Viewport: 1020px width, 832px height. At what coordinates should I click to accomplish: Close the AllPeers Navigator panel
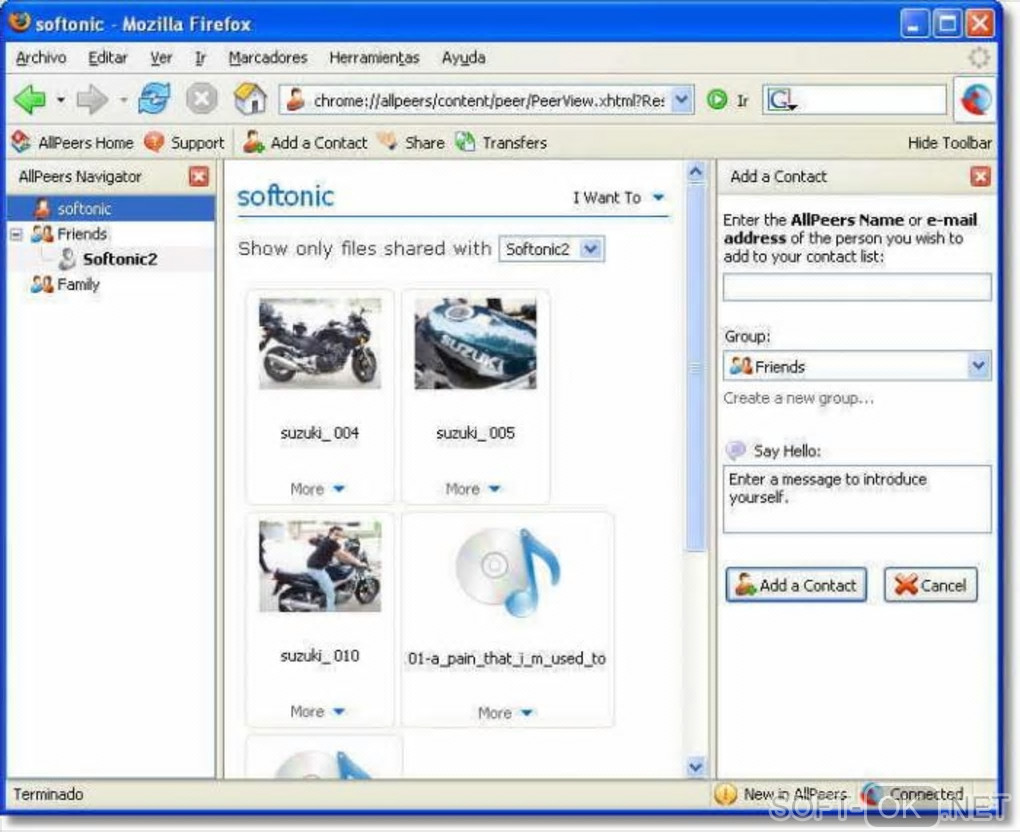click(199, 176)
